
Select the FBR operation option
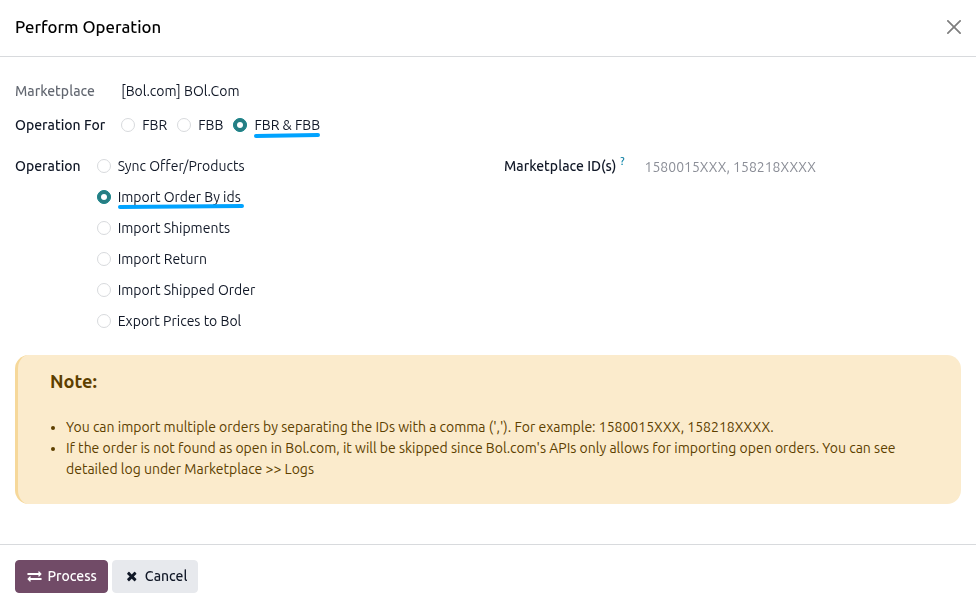click(x=128, y=125)
